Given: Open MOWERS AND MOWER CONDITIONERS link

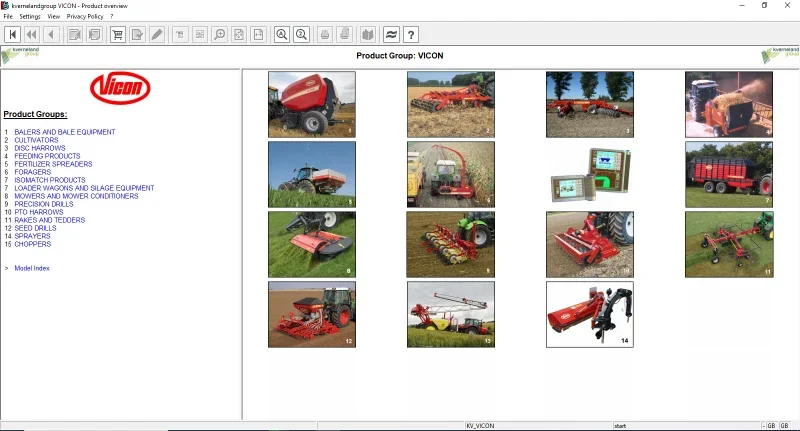Looking at the screenshot, I should pyautogui.click(x=77, y=196).
